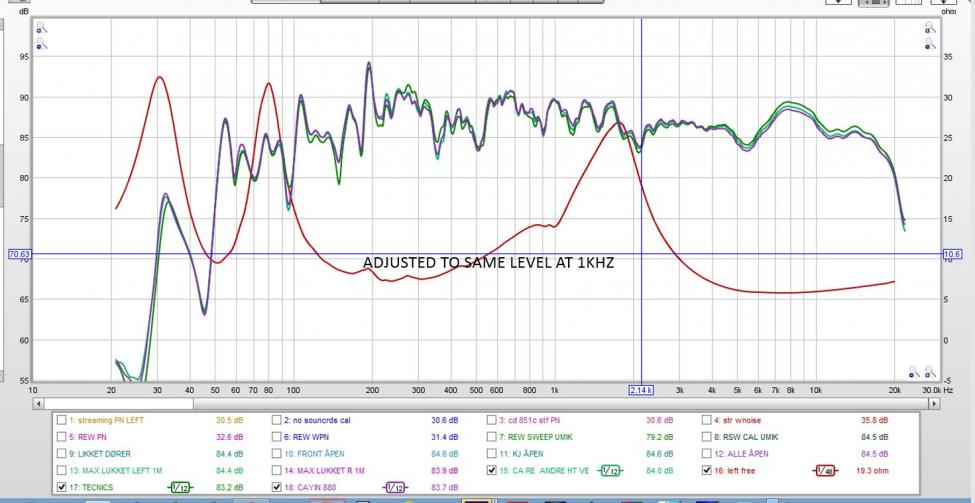The height and width of the screenshot is (503, 975).
Task: Enable trace 1: streaming PN LEFT
Action: (61, 420)
